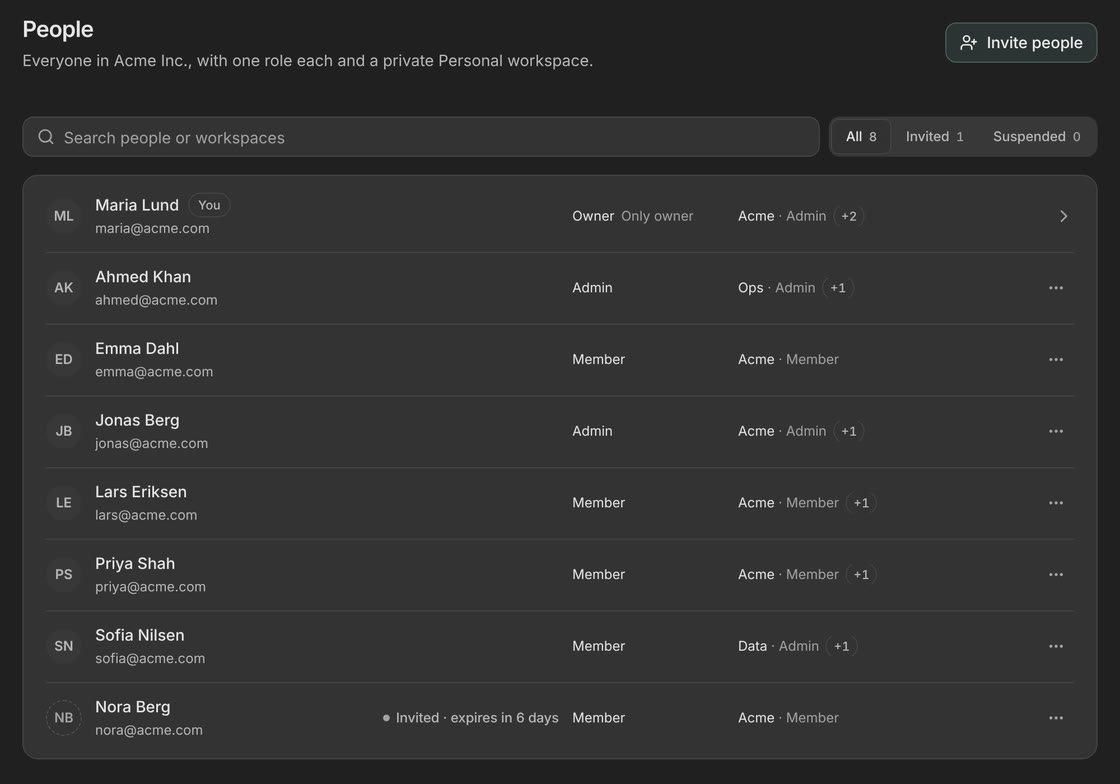
Task: Click the email emma@acme.com
Action: pyautogui.click(x=154, y=372)
